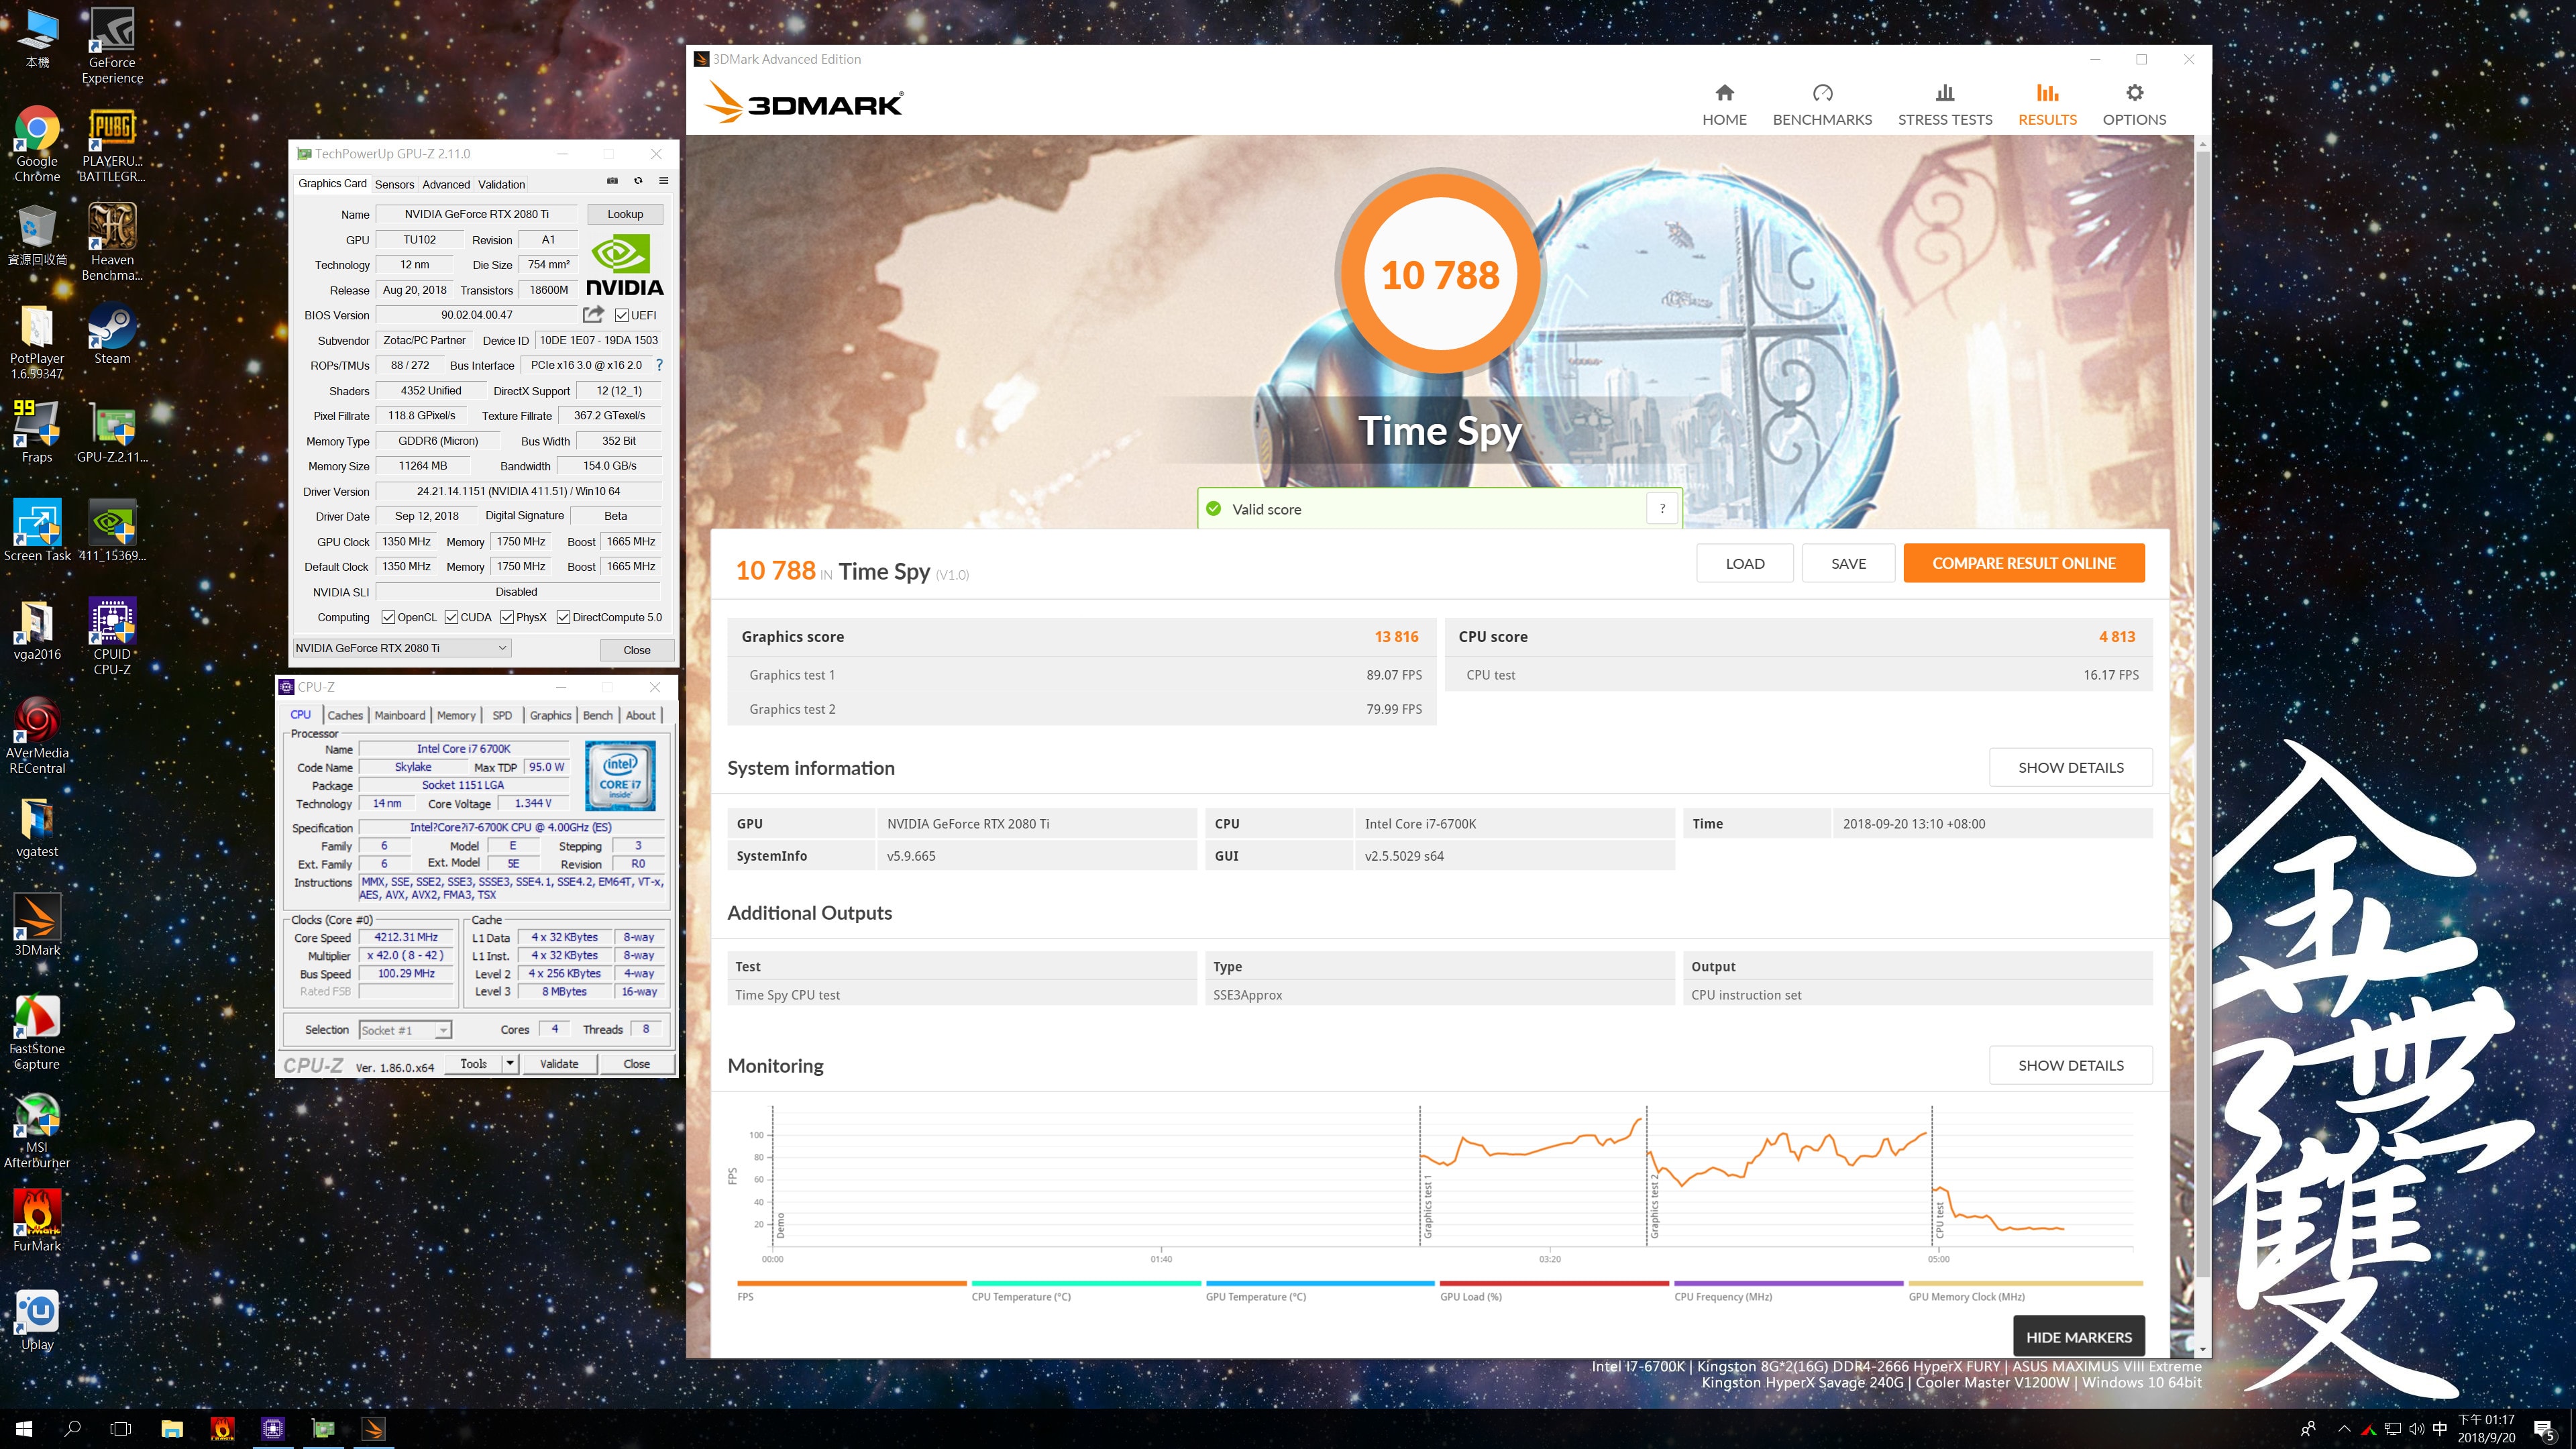Image resolution: width=2576 pixels, height=1449 pixels.
Task: Open the FurMark desktop icon
Action: [x=37, y=1221]
